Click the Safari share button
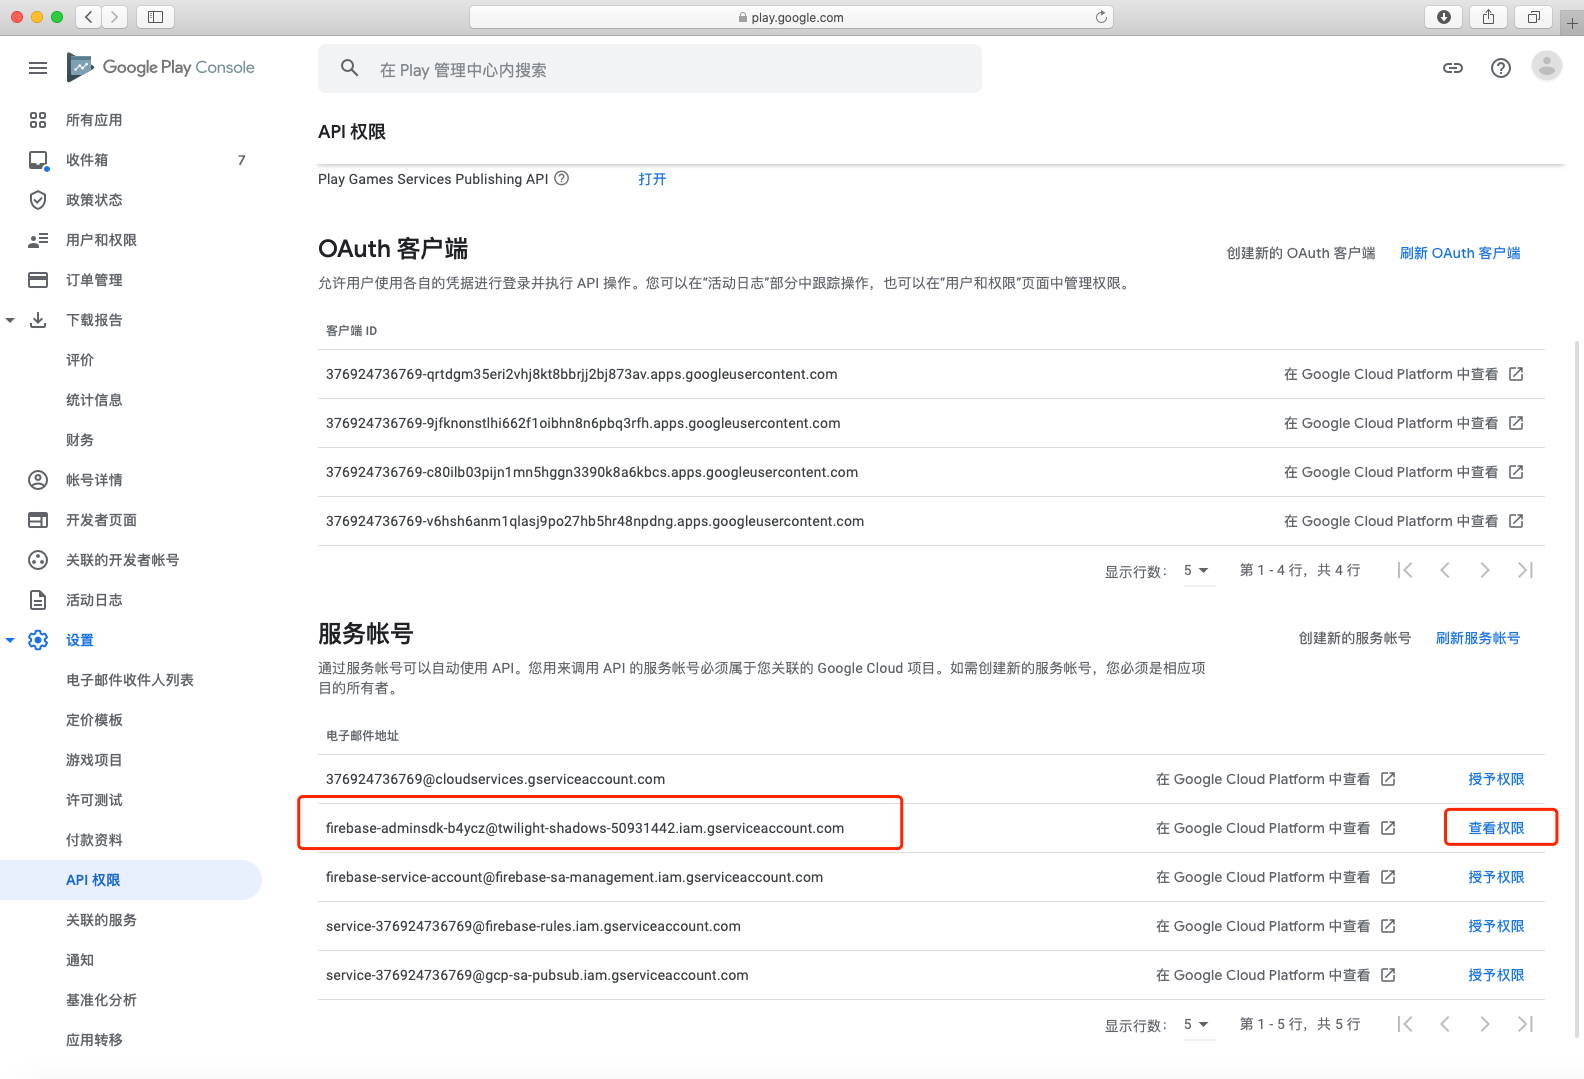This screenshot has height=1079, width=1584. pos(1489,17)
